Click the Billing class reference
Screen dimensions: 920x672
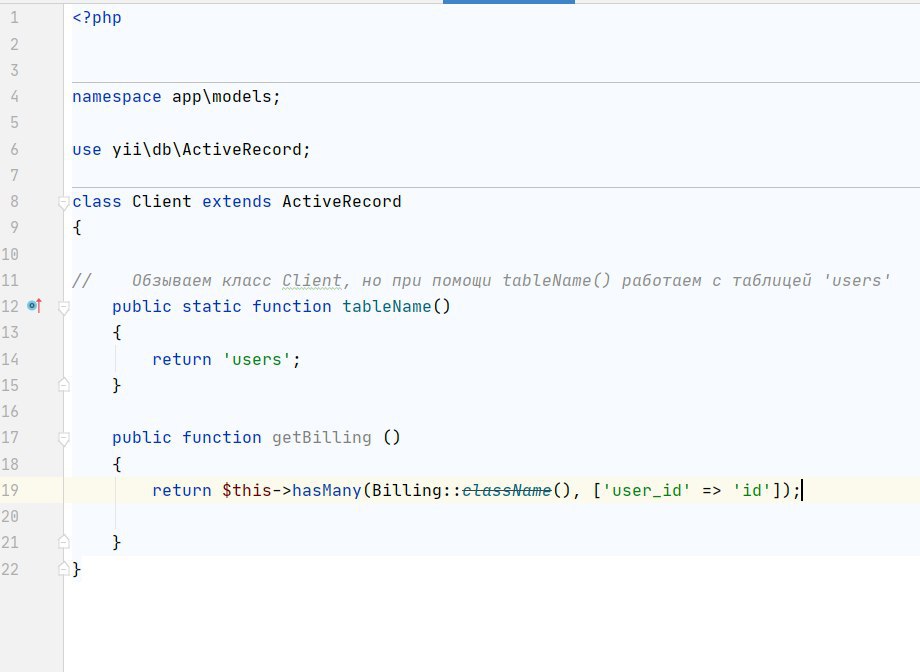407,490
